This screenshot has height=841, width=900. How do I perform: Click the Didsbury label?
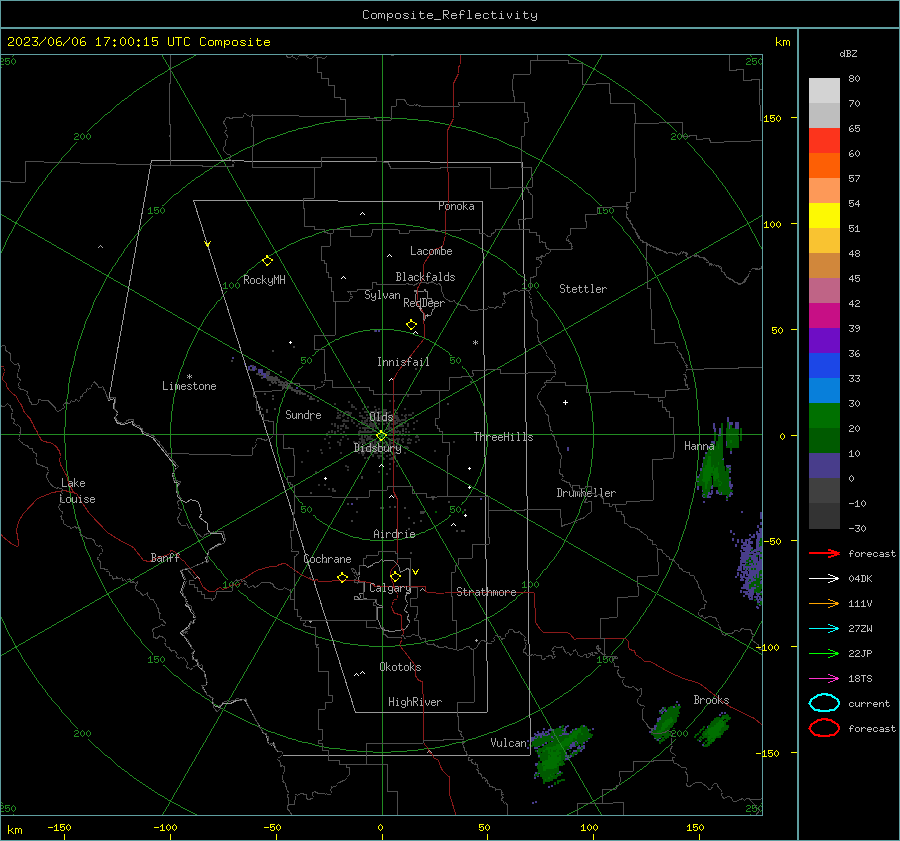(377, 448)
